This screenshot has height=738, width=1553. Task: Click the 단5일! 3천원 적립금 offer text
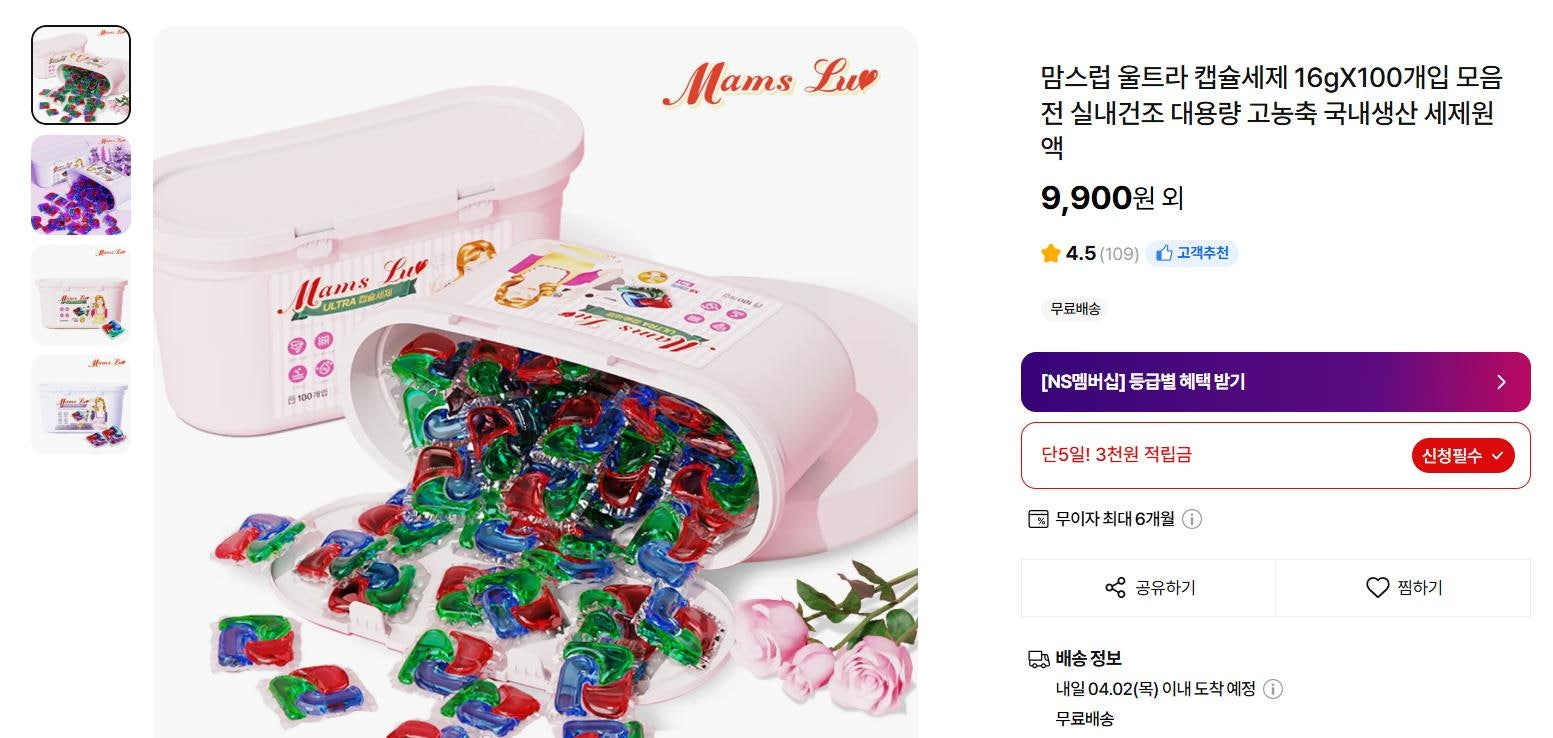1116,455
